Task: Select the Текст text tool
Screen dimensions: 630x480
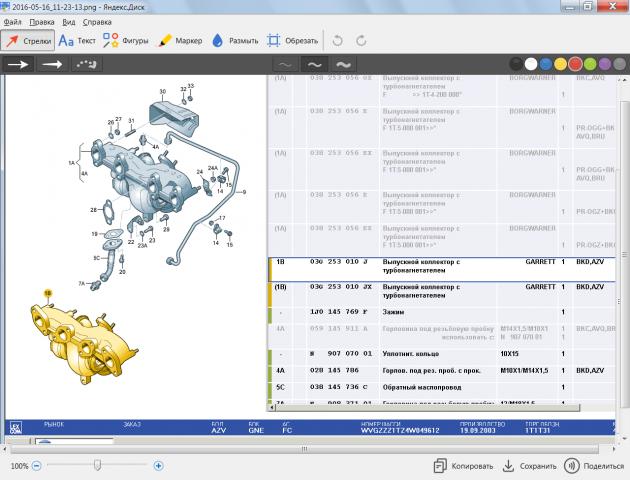Action: tap(77, 41)
